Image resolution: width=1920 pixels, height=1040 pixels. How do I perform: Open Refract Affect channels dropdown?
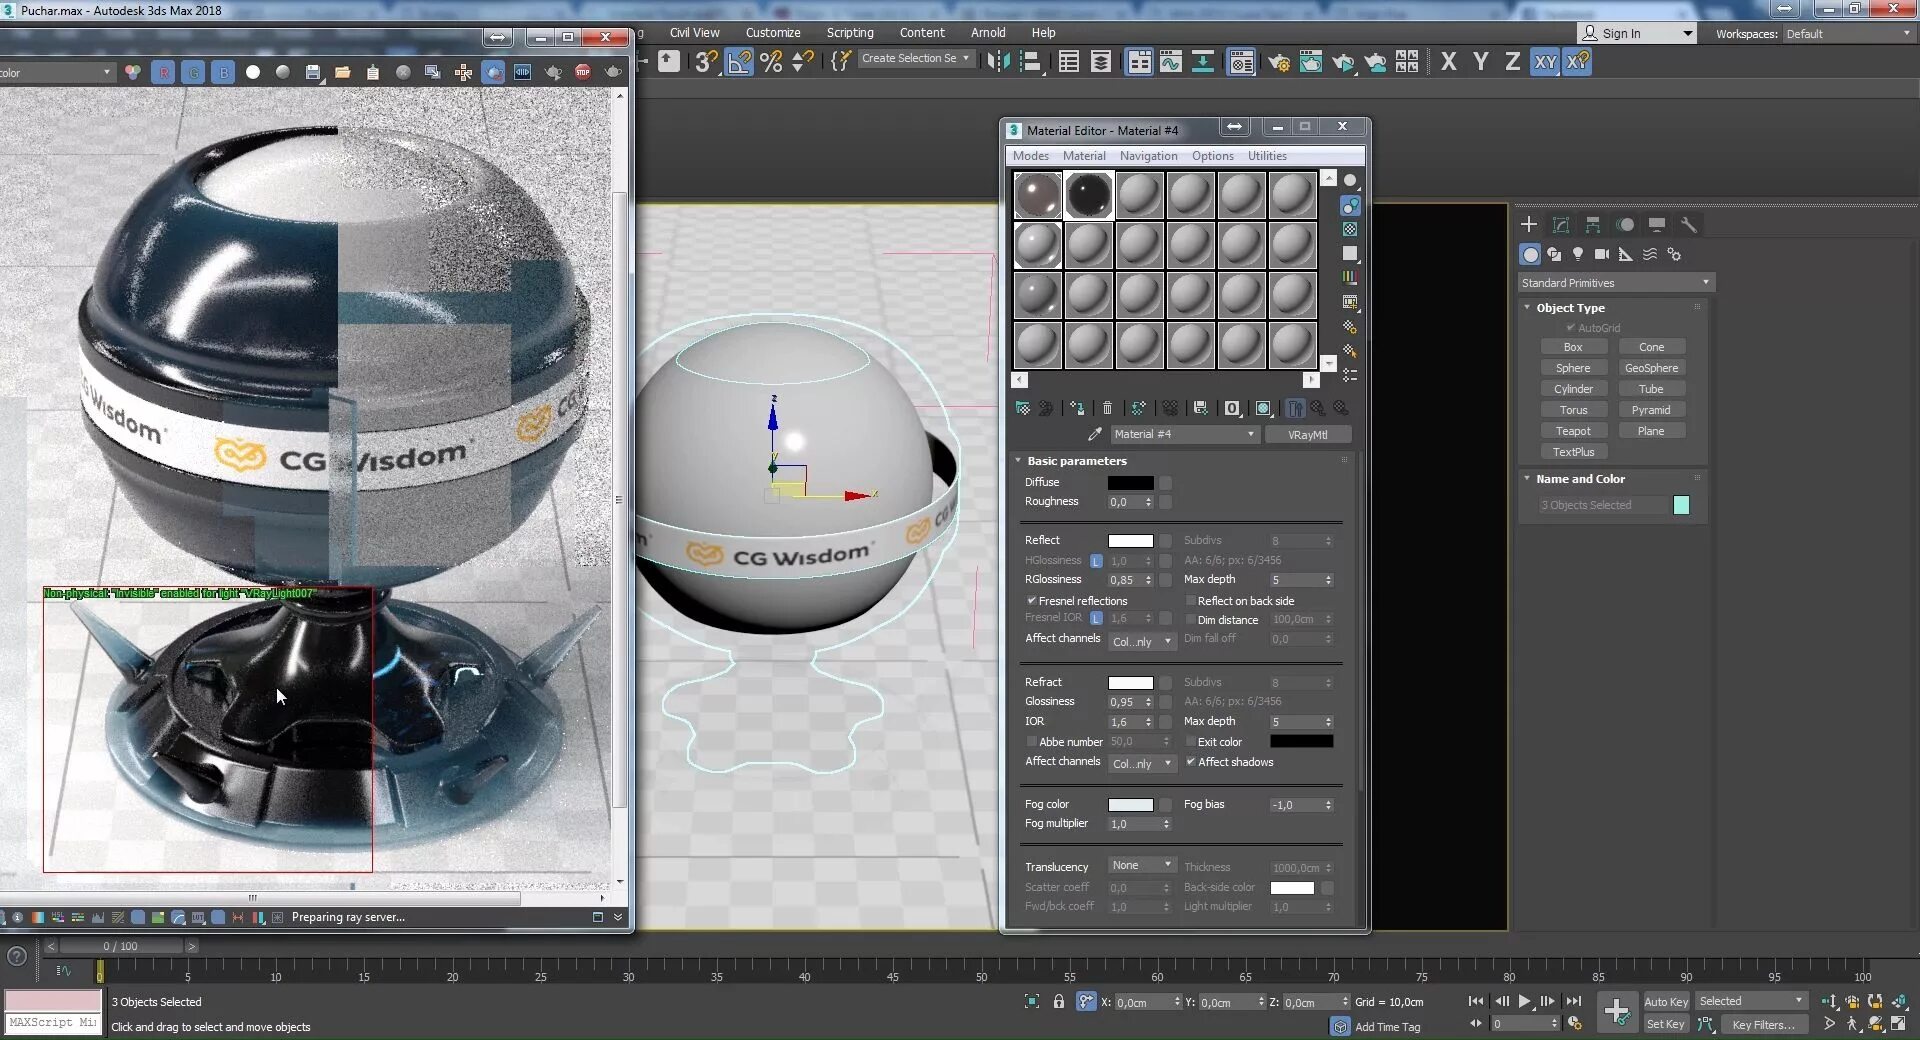(1142, 764)
